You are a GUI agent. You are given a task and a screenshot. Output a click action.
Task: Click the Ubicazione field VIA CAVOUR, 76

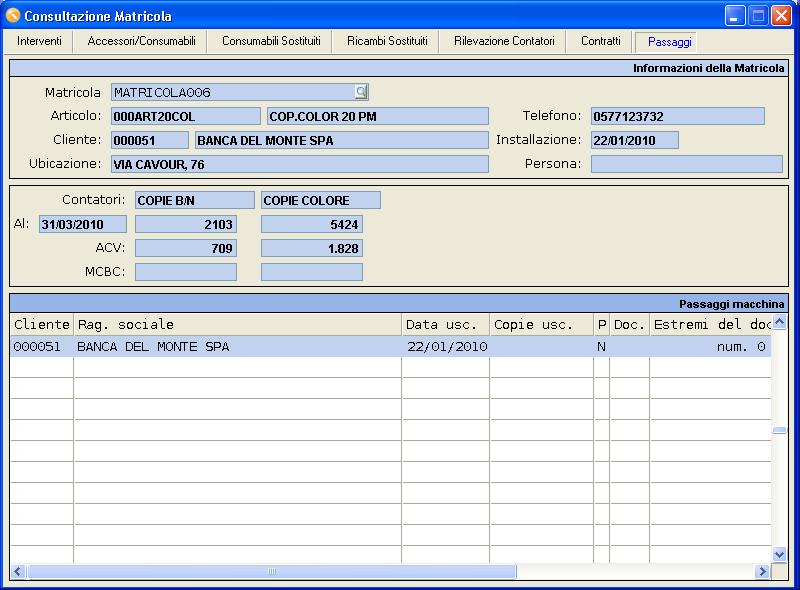[x=299, y=164]
